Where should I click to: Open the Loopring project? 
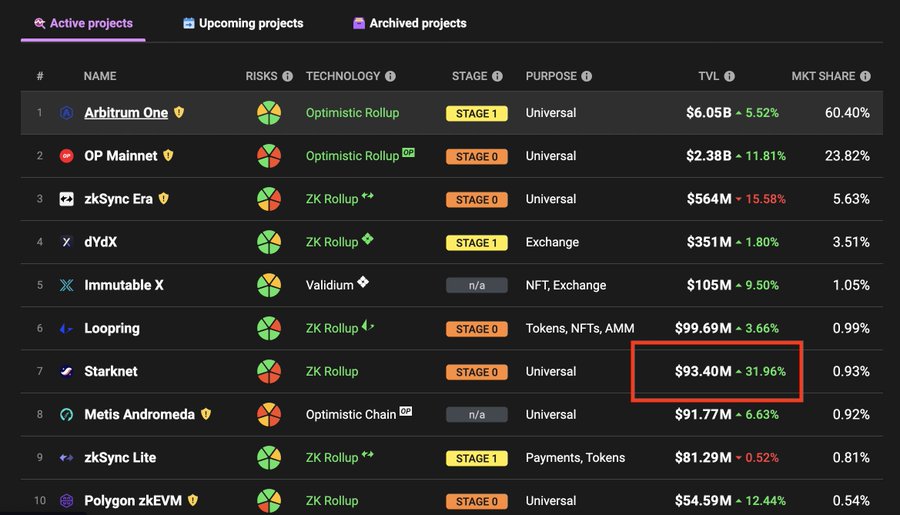coord(112,328)
